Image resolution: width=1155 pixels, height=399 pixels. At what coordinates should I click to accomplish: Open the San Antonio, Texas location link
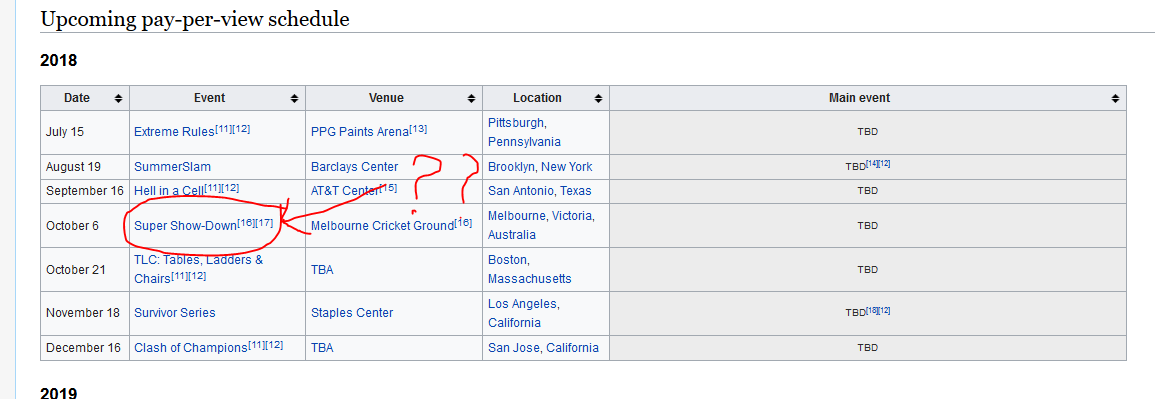(539, 191)
